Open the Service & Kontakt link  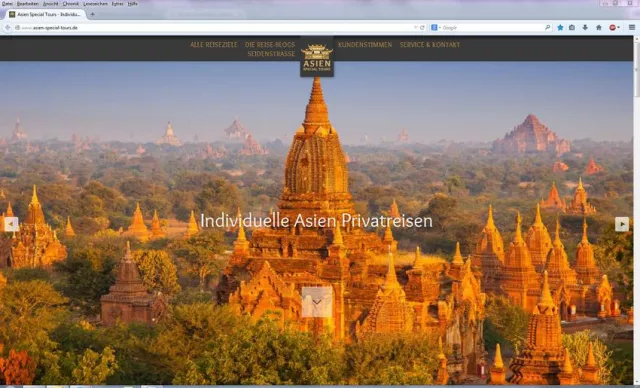pos(430,45)
